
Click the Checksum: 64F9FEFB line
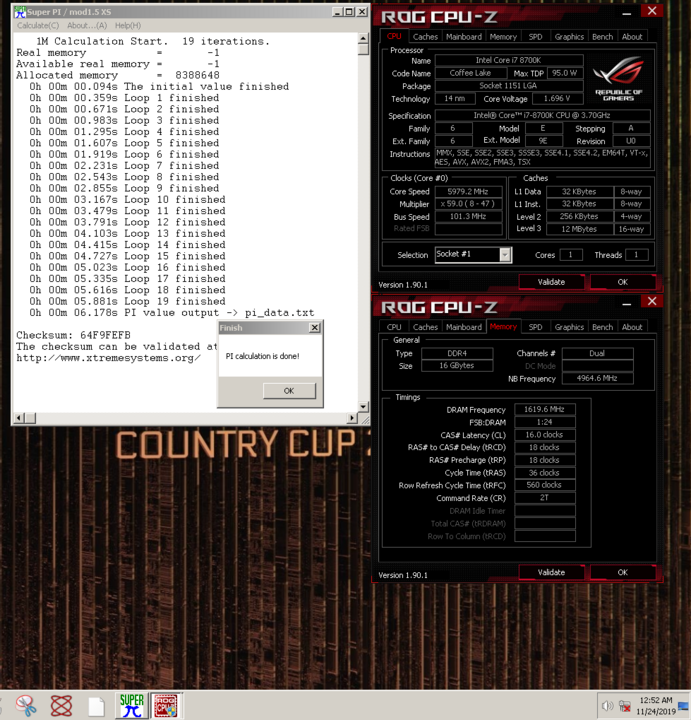click(73, 335)
